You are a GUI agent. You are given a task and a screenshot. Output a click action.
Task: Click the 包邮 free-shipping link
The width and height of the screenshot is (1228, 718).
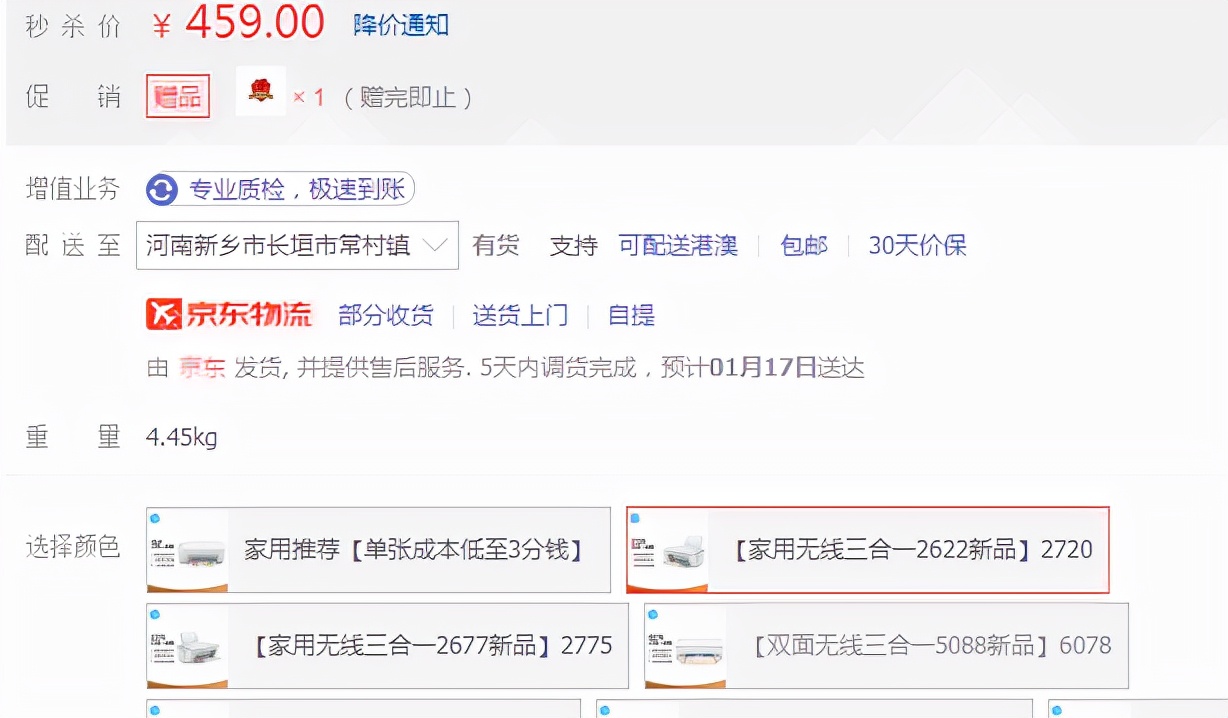click(x=803, y=245)
